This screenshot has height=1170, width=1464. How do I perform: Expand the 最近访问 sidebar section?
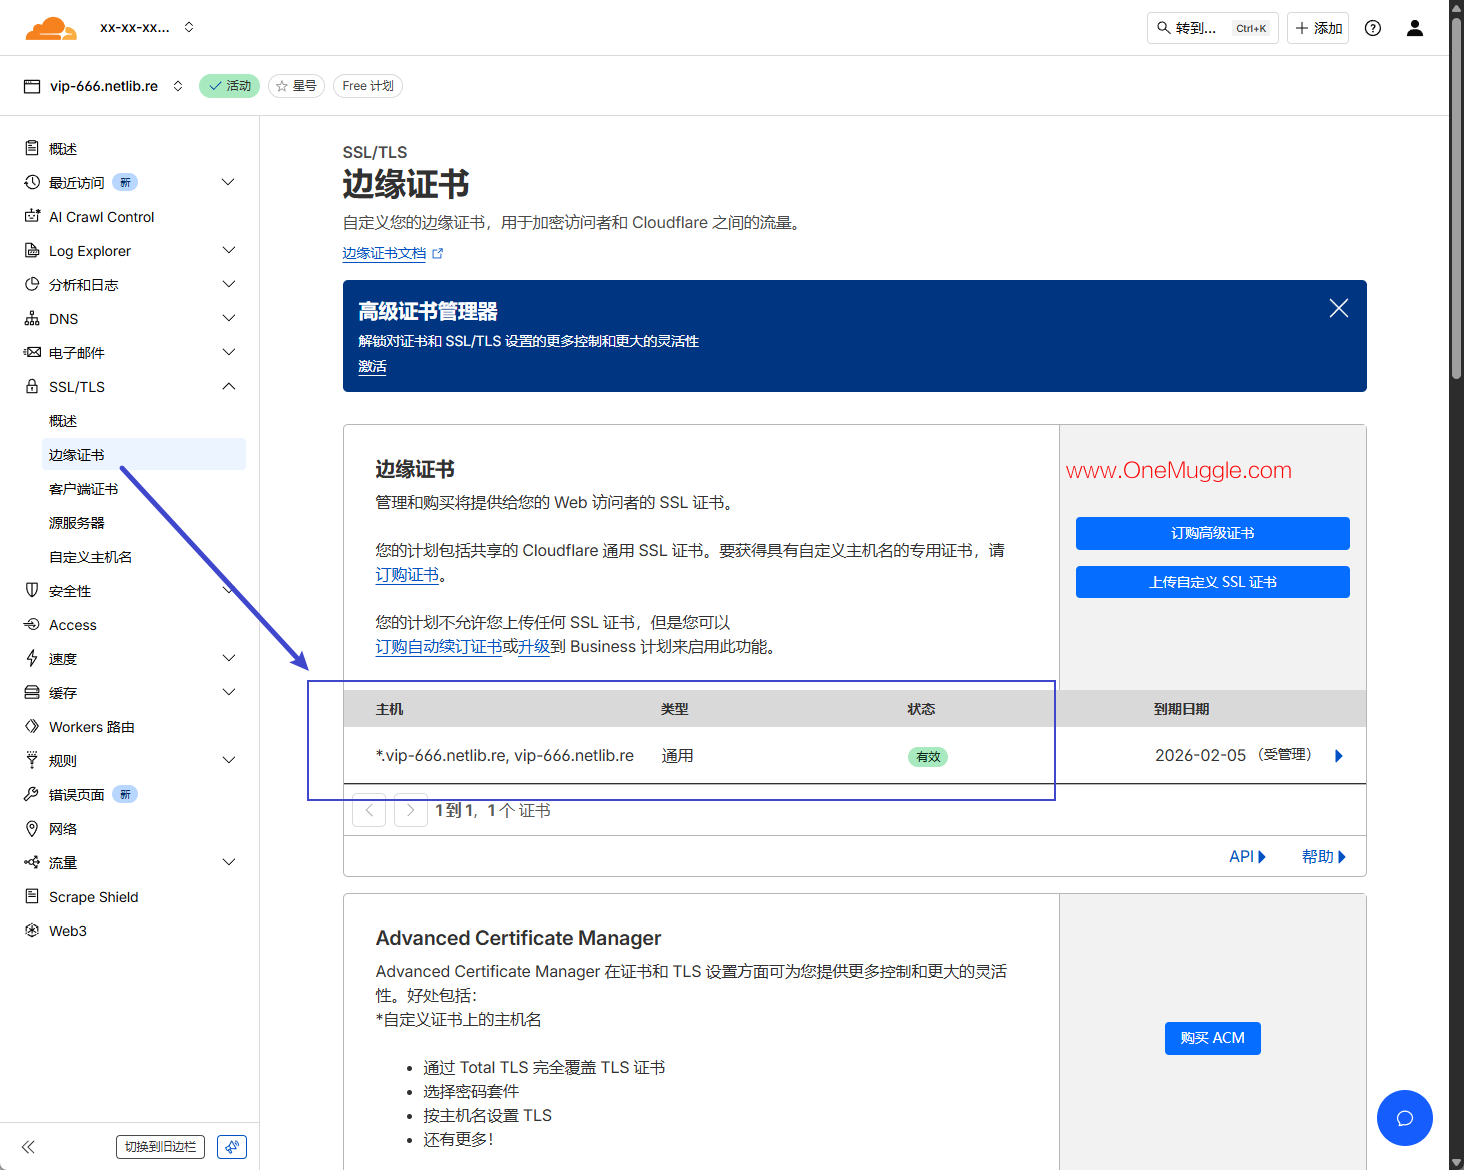pos(228,182)
